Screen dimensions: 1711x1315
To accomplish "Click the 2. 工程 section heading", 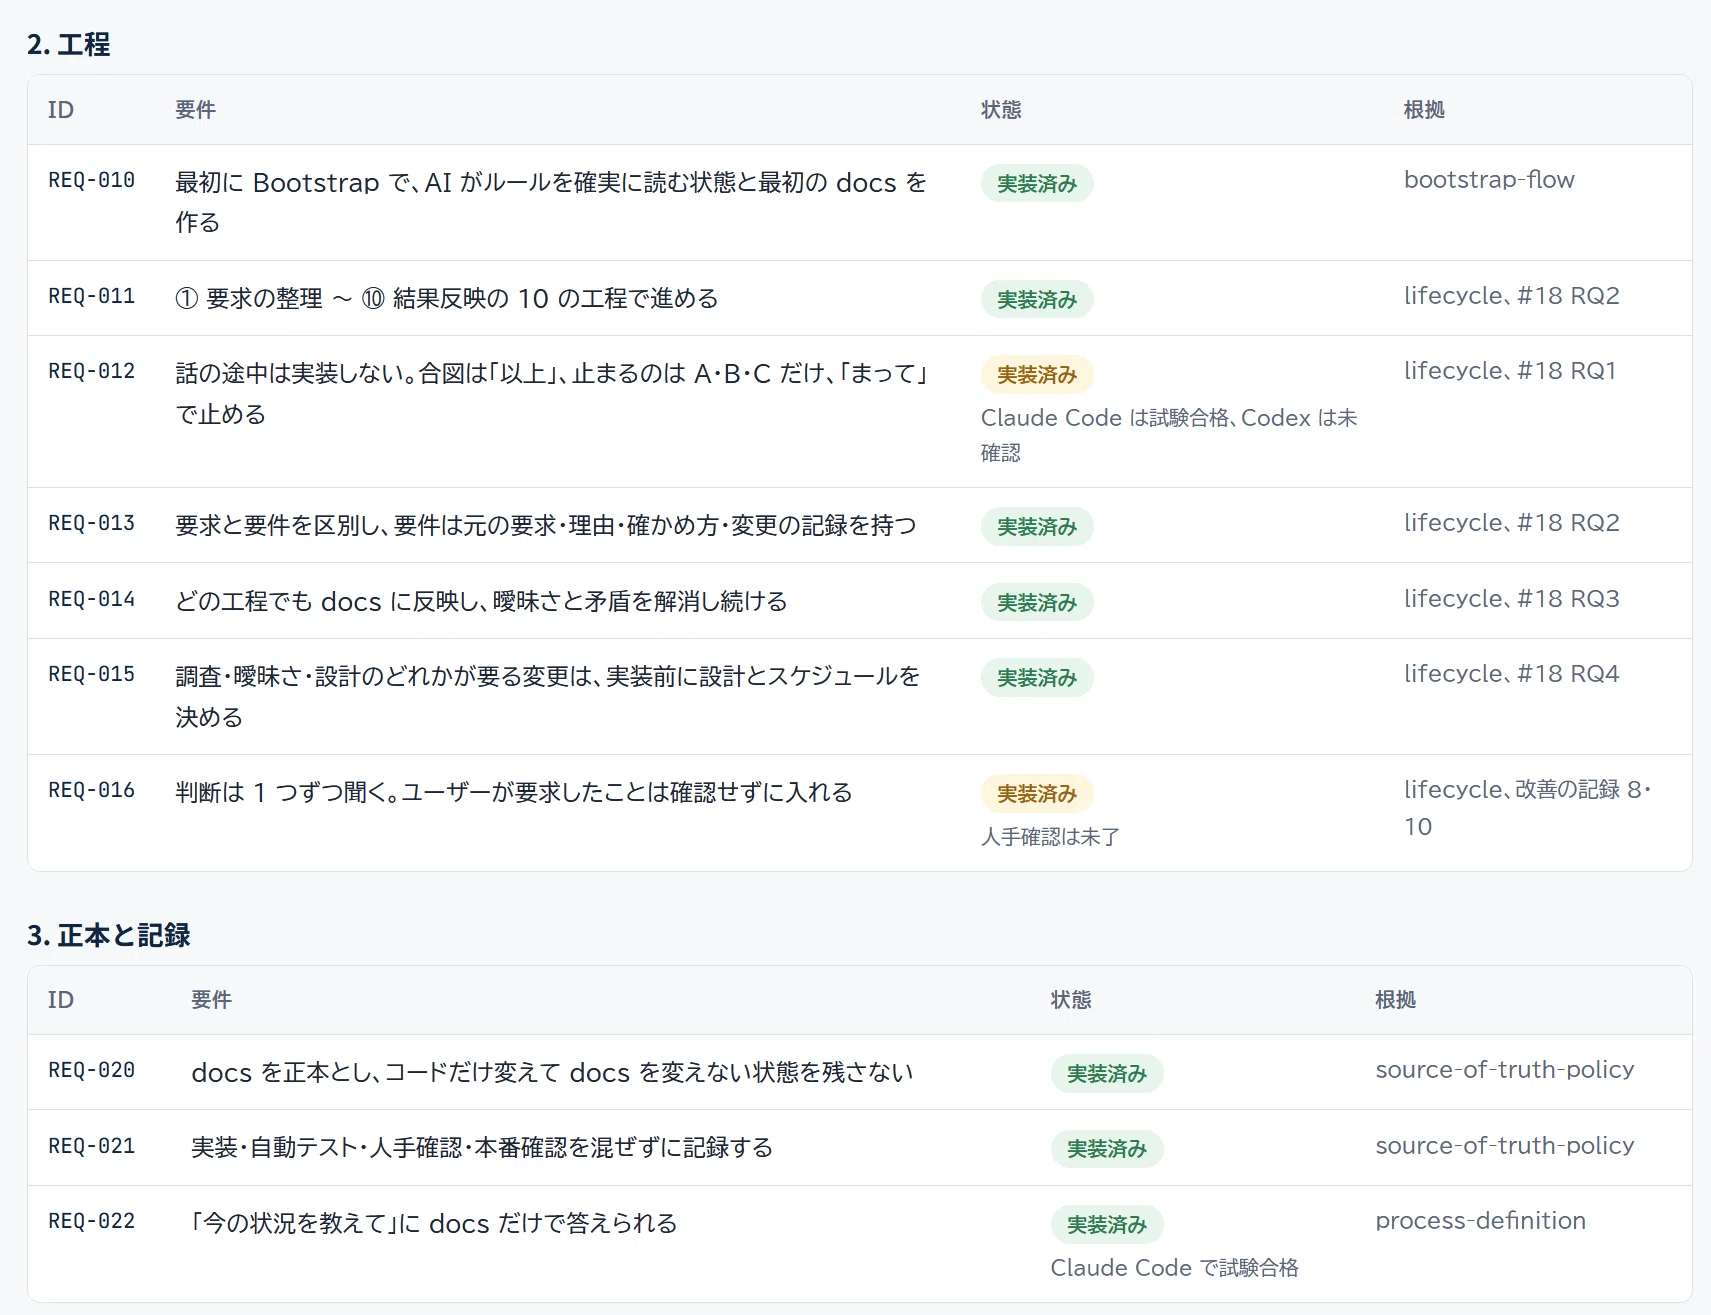I will click(x=69, y=45).
